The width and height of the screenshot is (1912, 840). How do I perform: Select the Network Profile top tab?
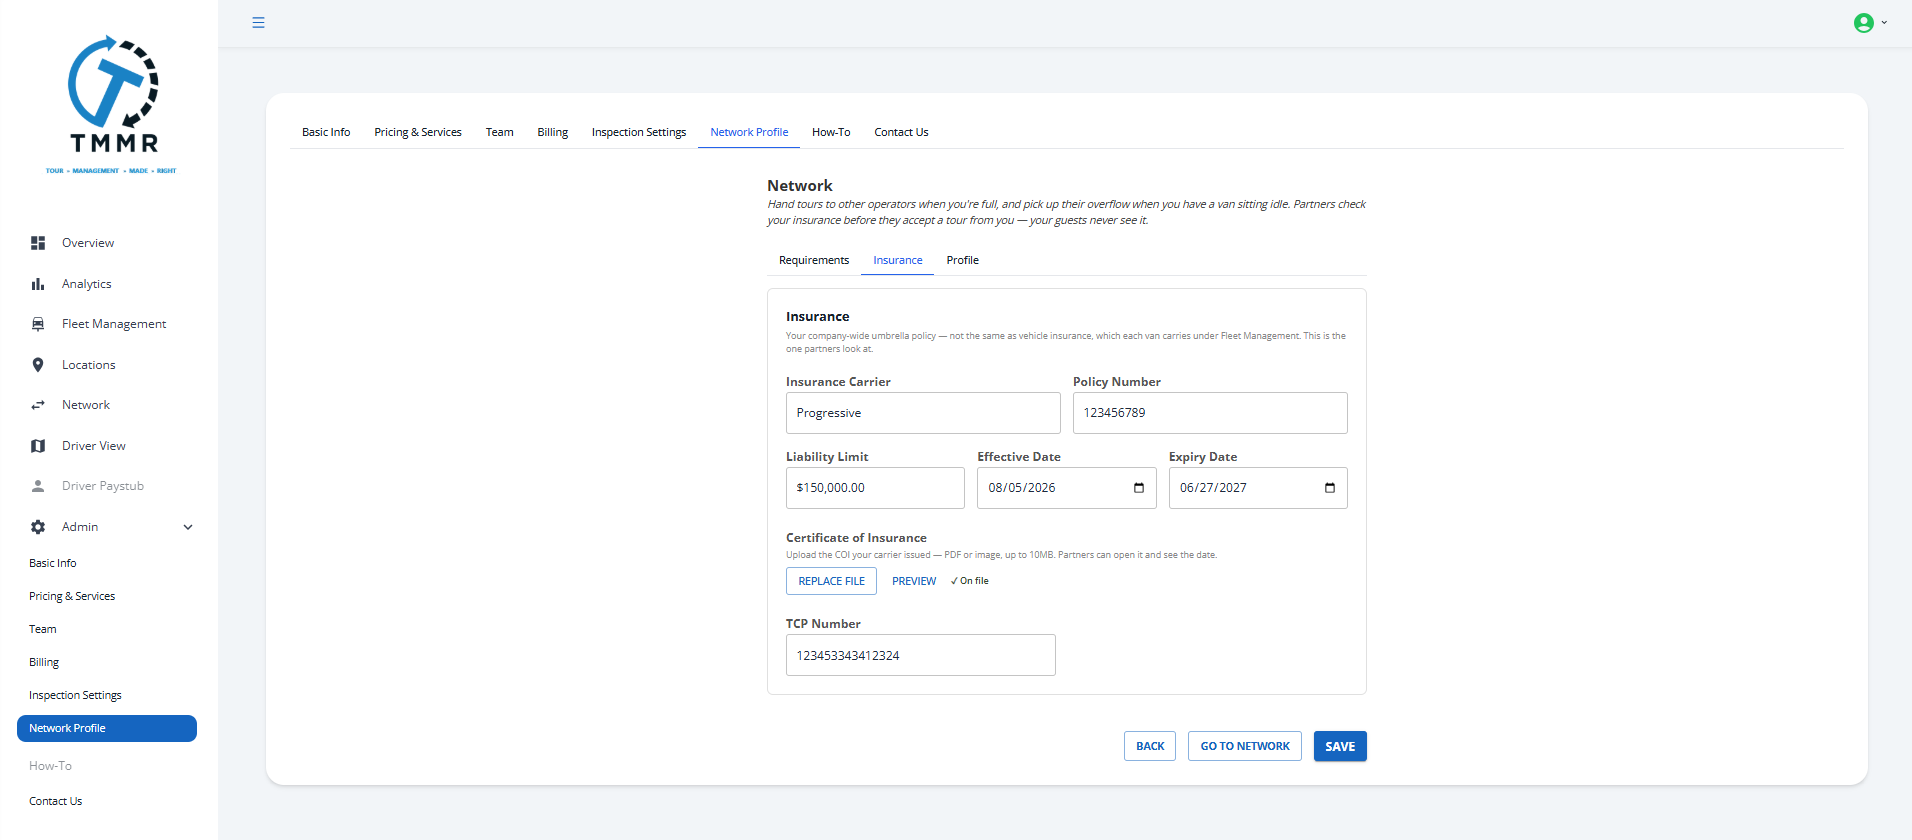pos(749,132)
